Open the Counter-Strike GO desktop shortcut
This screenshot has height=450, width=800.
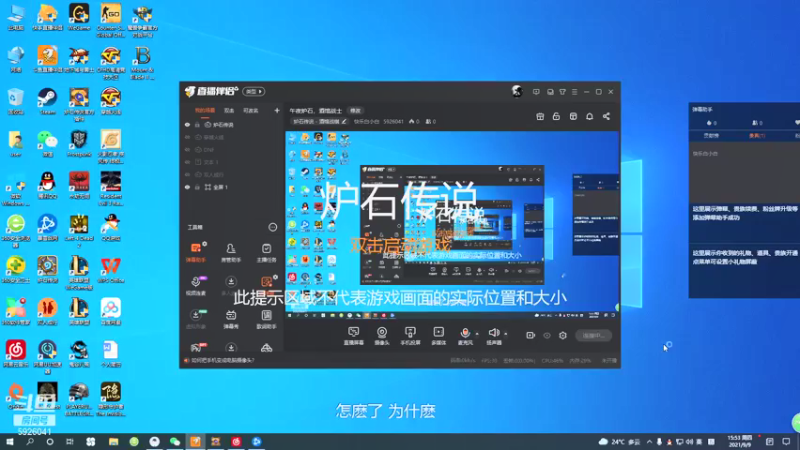tap(110, 20)
